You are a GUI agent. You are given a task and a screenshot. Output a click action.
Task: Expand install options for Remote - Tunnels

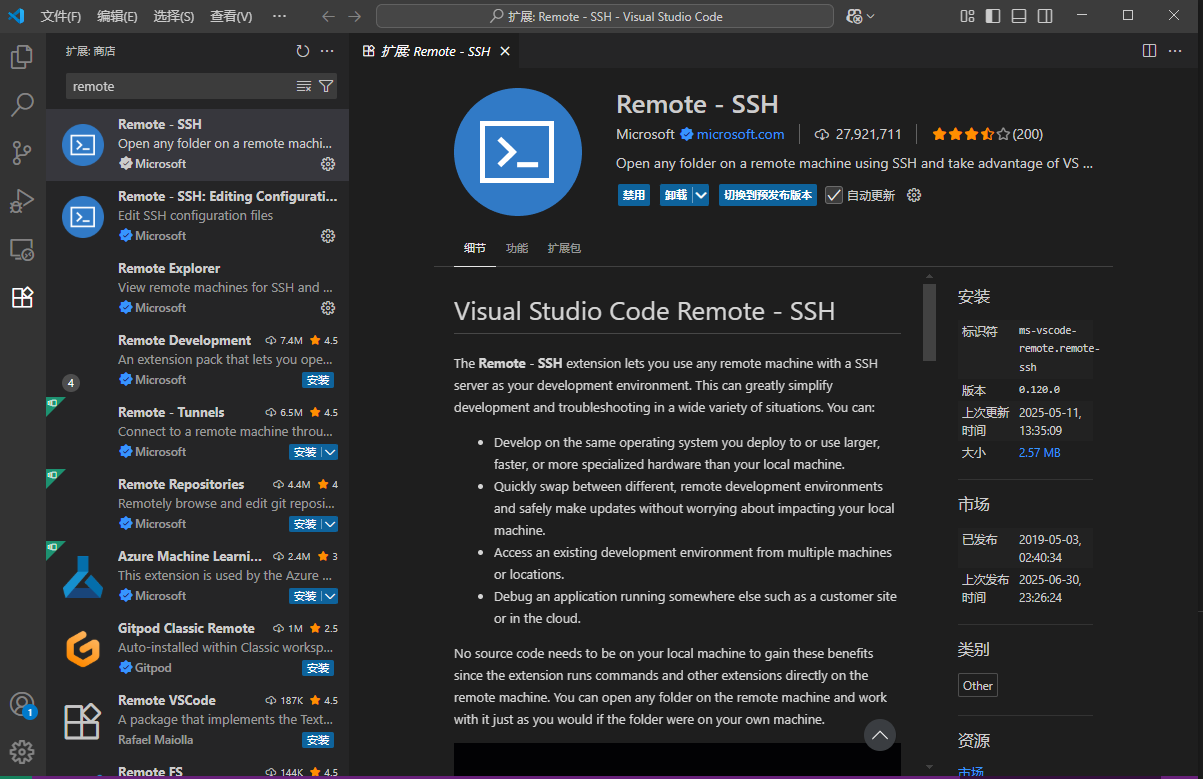(331, 451)
